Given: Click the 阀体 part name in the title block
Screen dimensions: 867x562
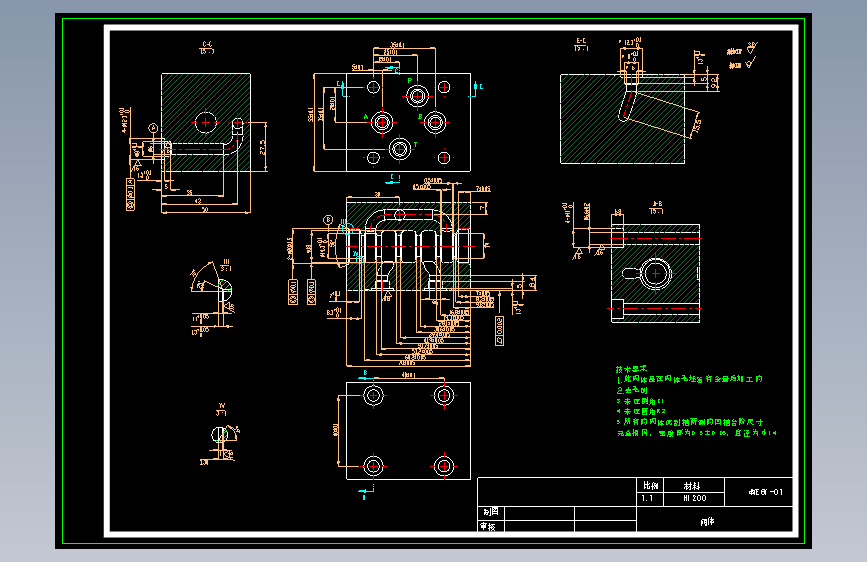Looking at the screenshot, I should 707,522.
